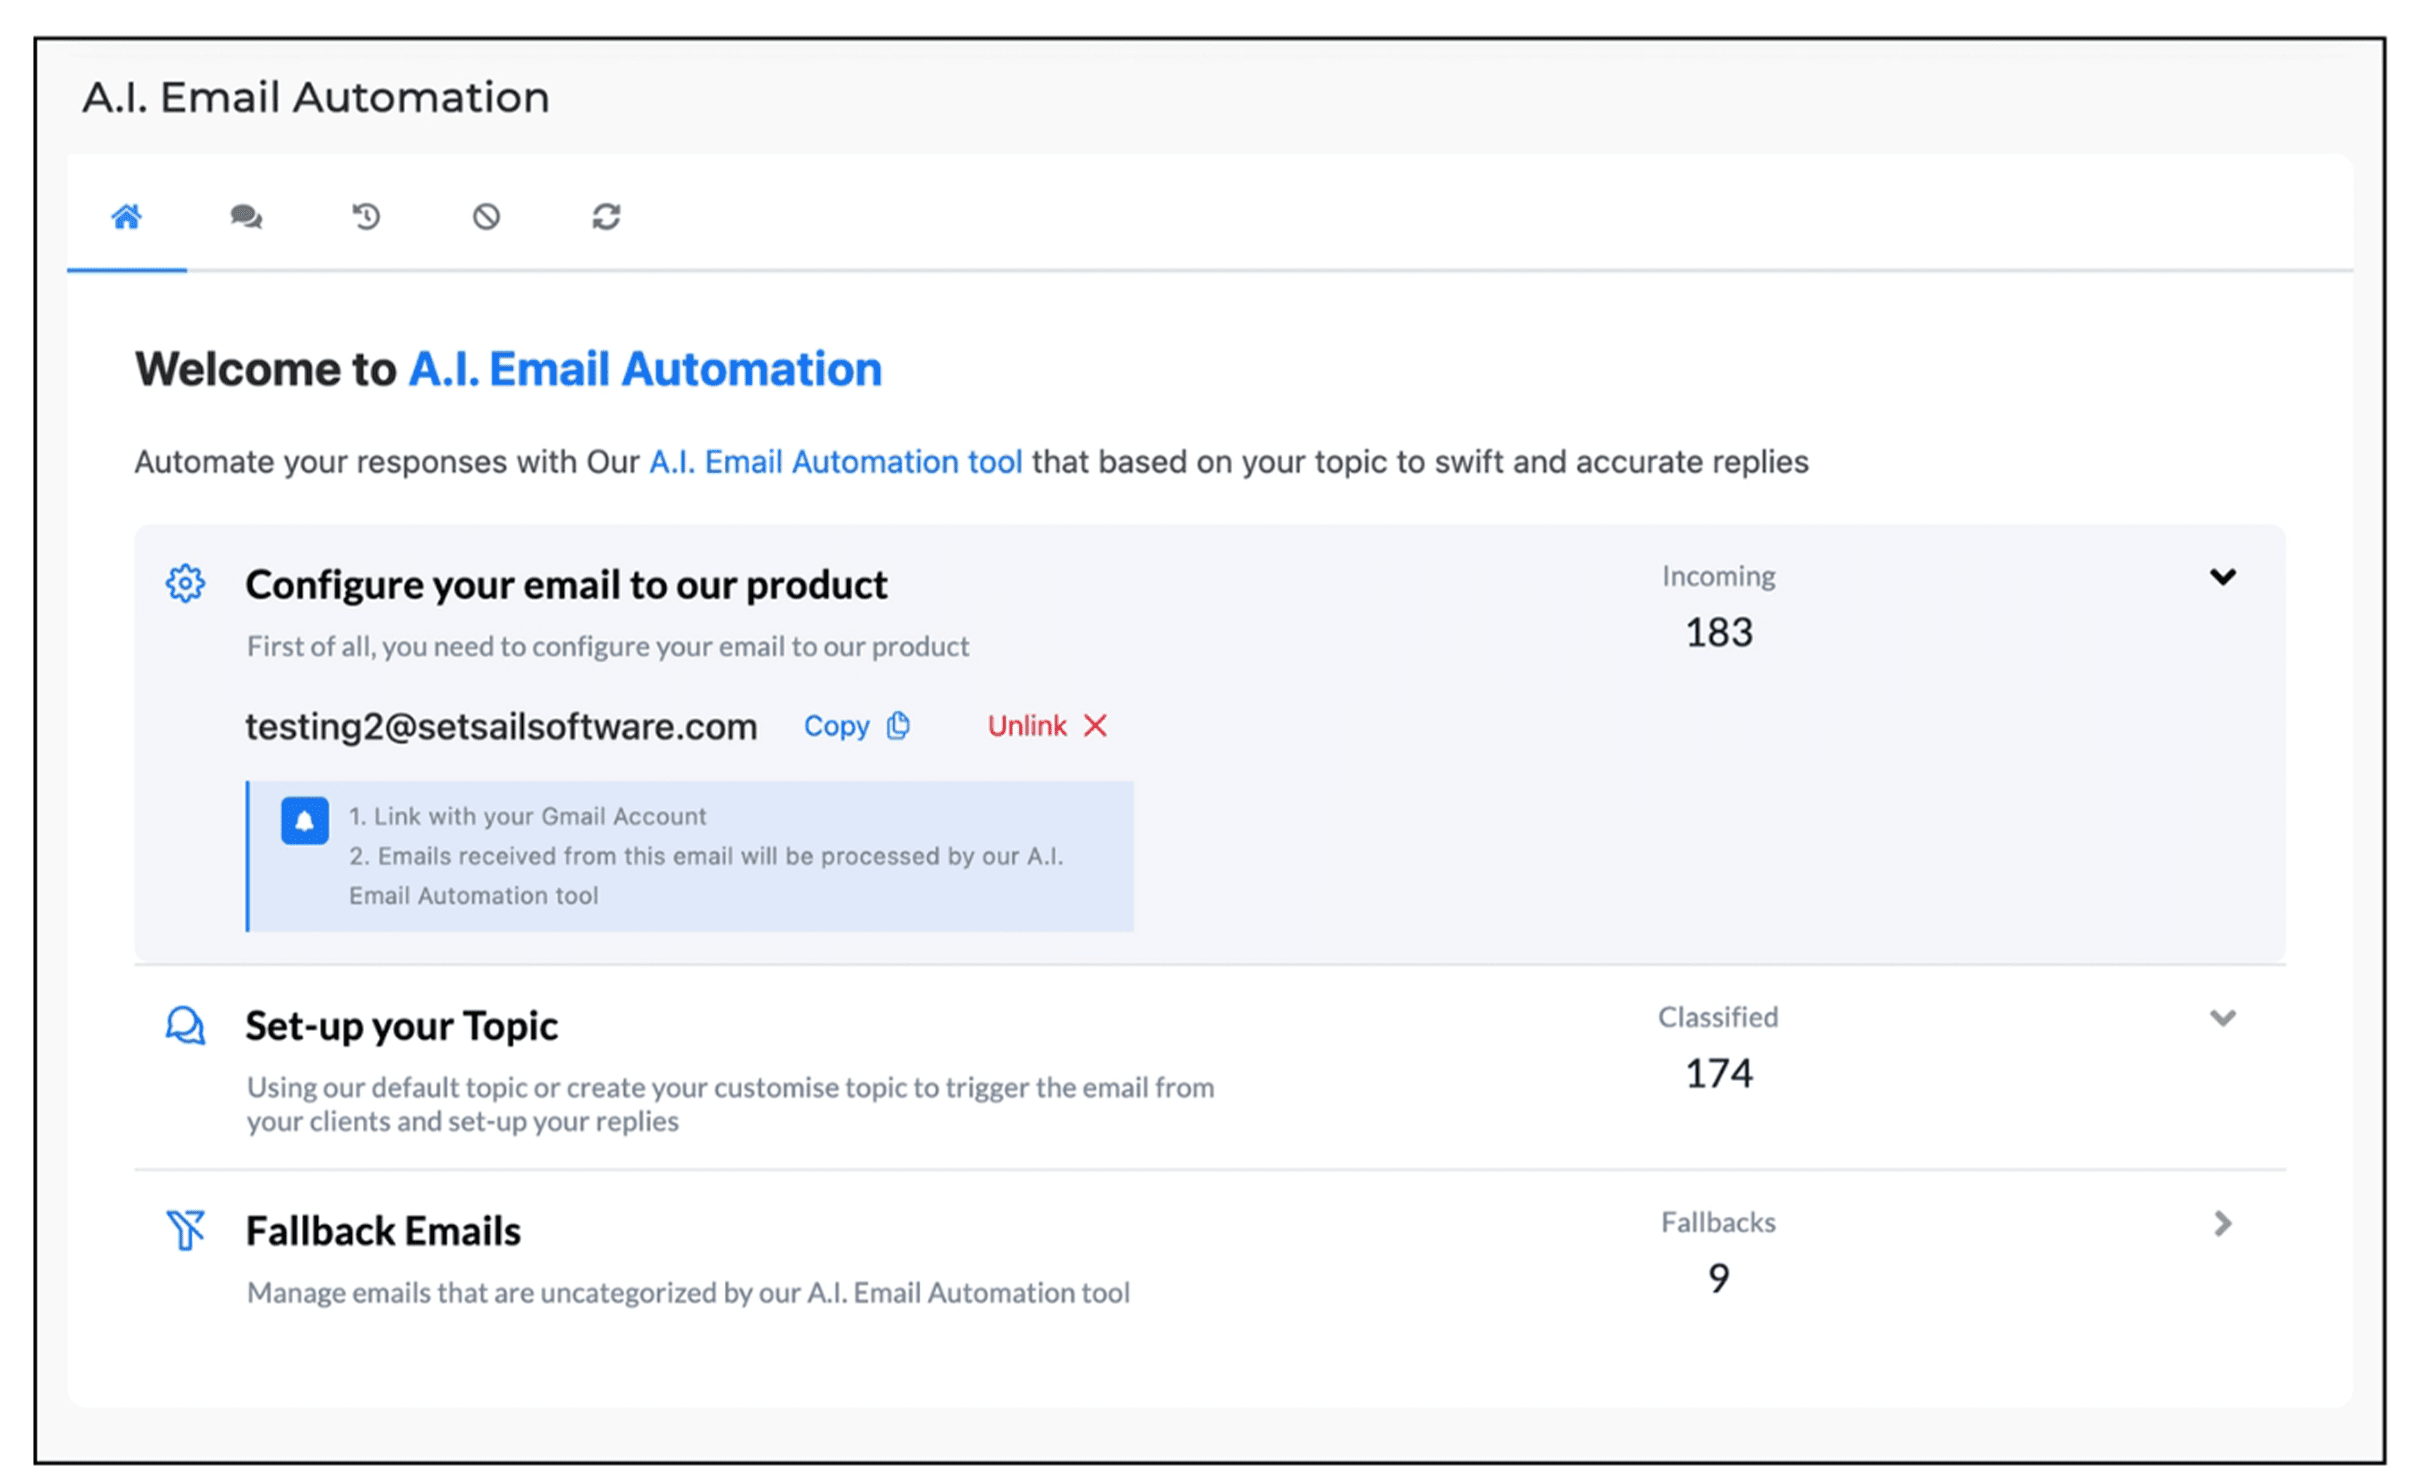Open Fallback Emails with right arrow

(2222, 1223)
